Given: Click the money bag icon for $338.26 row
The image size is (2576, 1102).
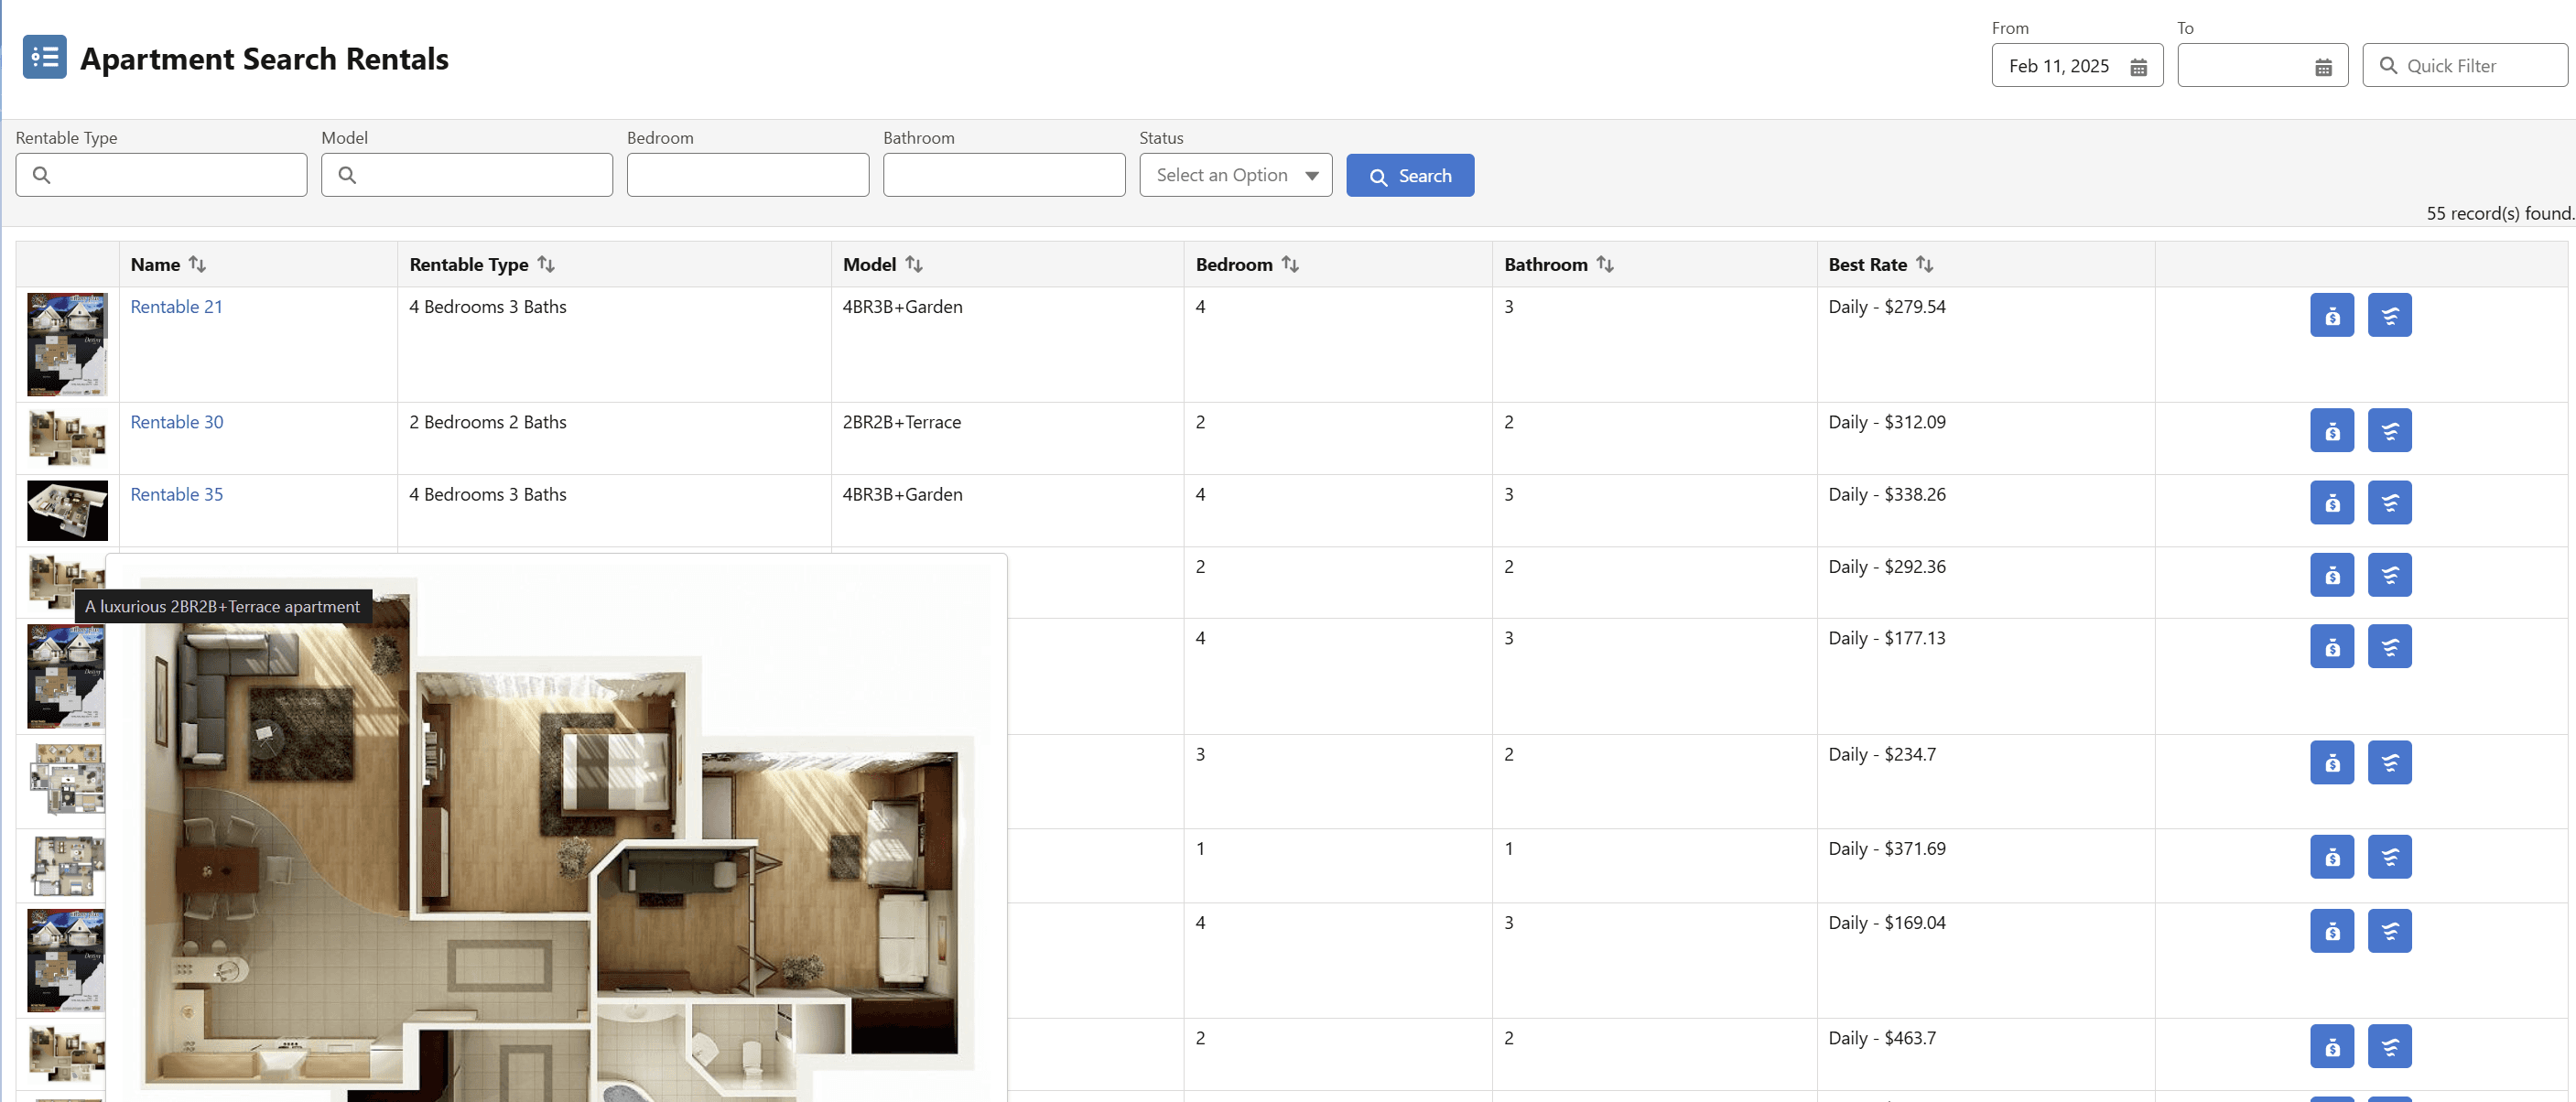Looking at the screenshot, I should click(x=2331, y=502).
